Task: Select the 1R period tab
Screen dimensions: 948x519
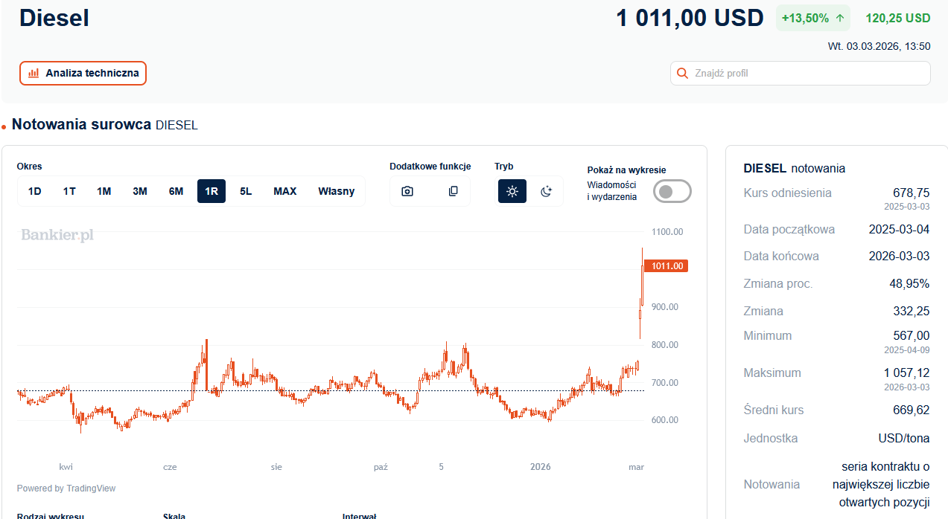Action: [x=211, y=191]
